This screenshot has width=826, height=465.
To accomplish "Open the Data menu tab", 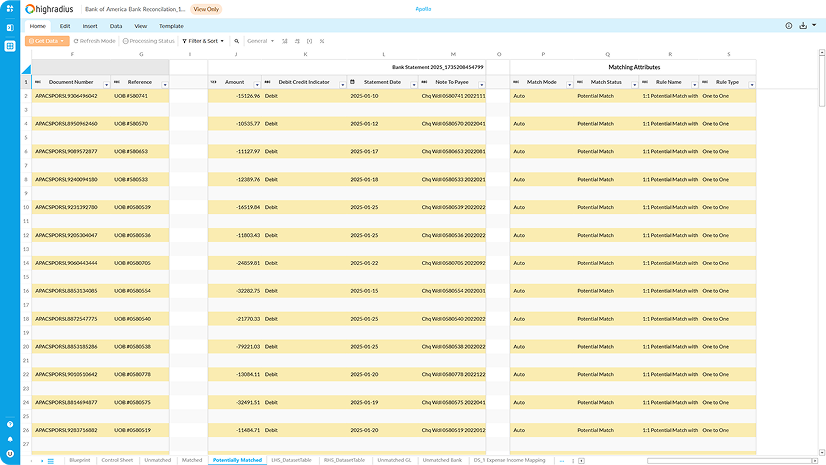I will tap(116, 26).
